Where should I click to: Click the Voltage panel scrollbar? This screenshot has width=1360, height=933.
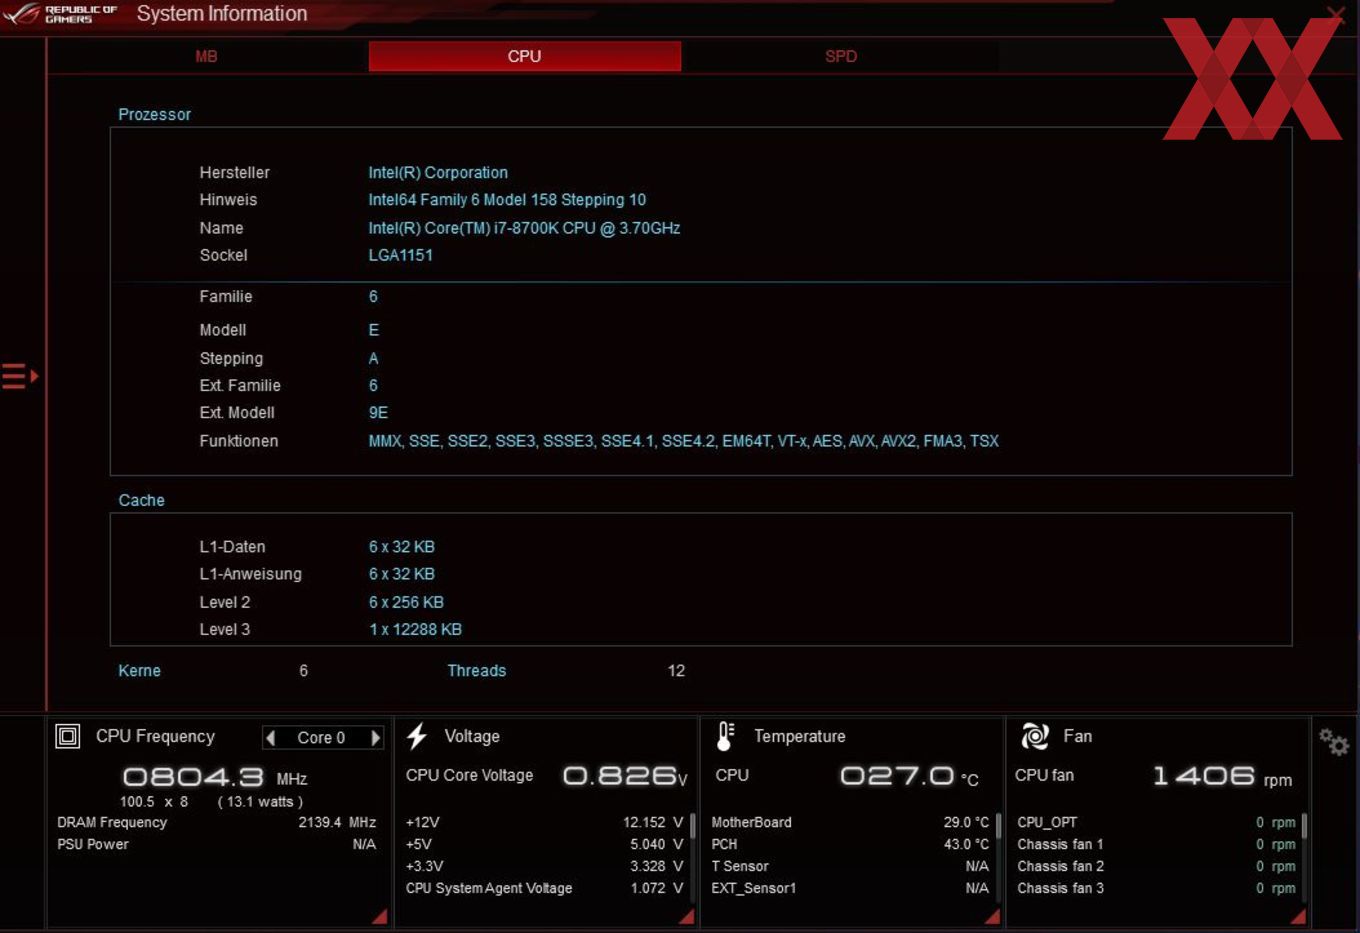(692, 826)
